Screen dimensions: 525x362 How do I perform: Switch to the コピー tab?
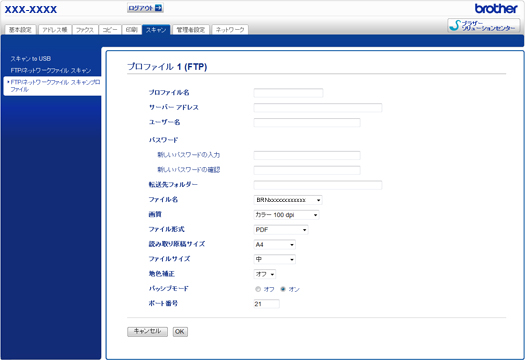tap(110, 30)
